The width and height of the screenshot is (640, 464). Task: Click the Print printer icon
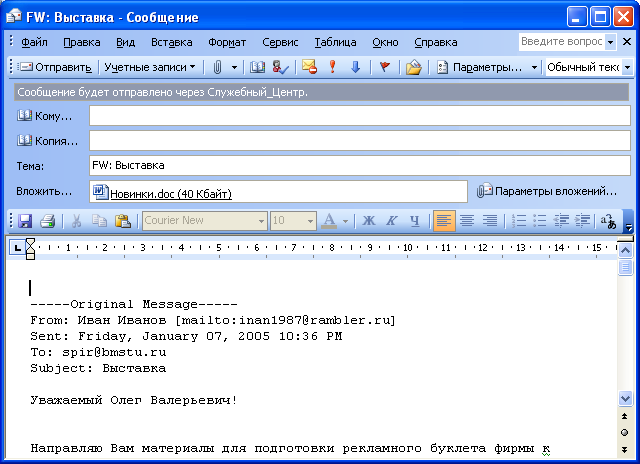(x=47, y=221)
